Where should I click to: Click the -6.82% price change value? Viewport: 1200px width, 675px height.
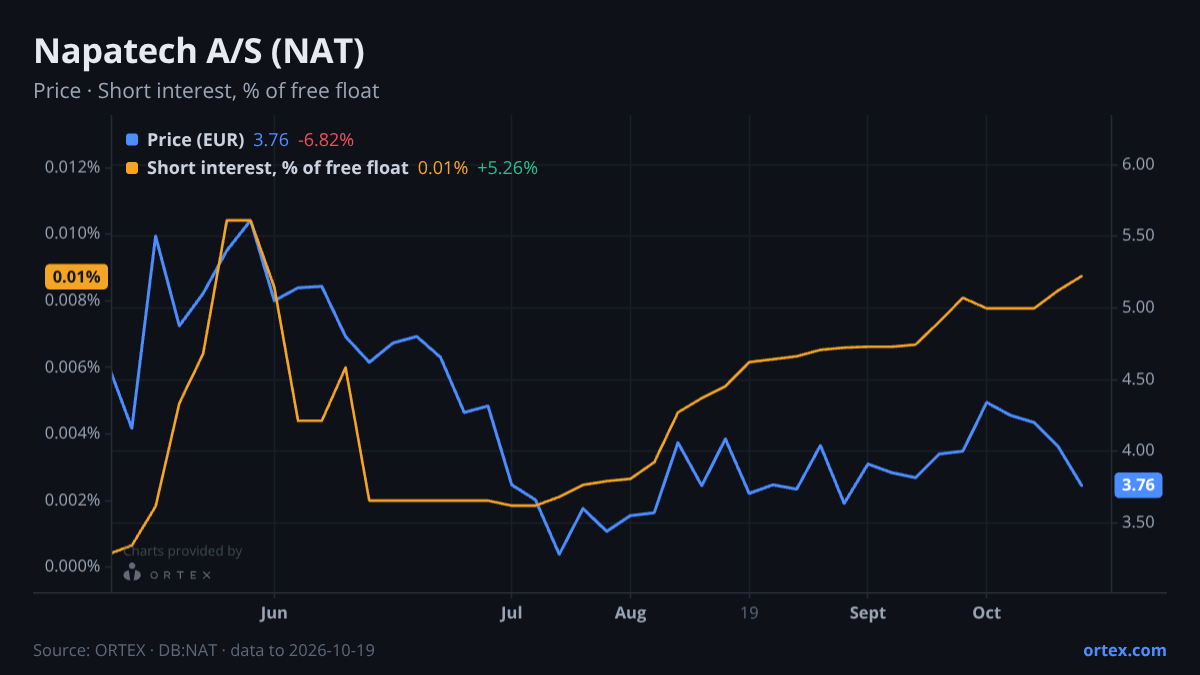coord(326,140)
